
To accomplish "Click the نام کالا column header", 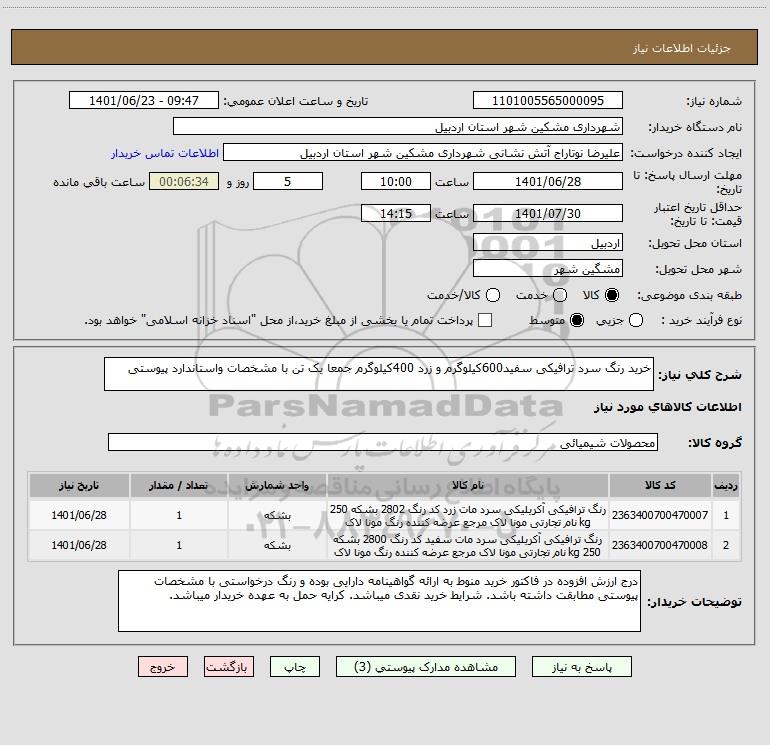I will 468,485.
